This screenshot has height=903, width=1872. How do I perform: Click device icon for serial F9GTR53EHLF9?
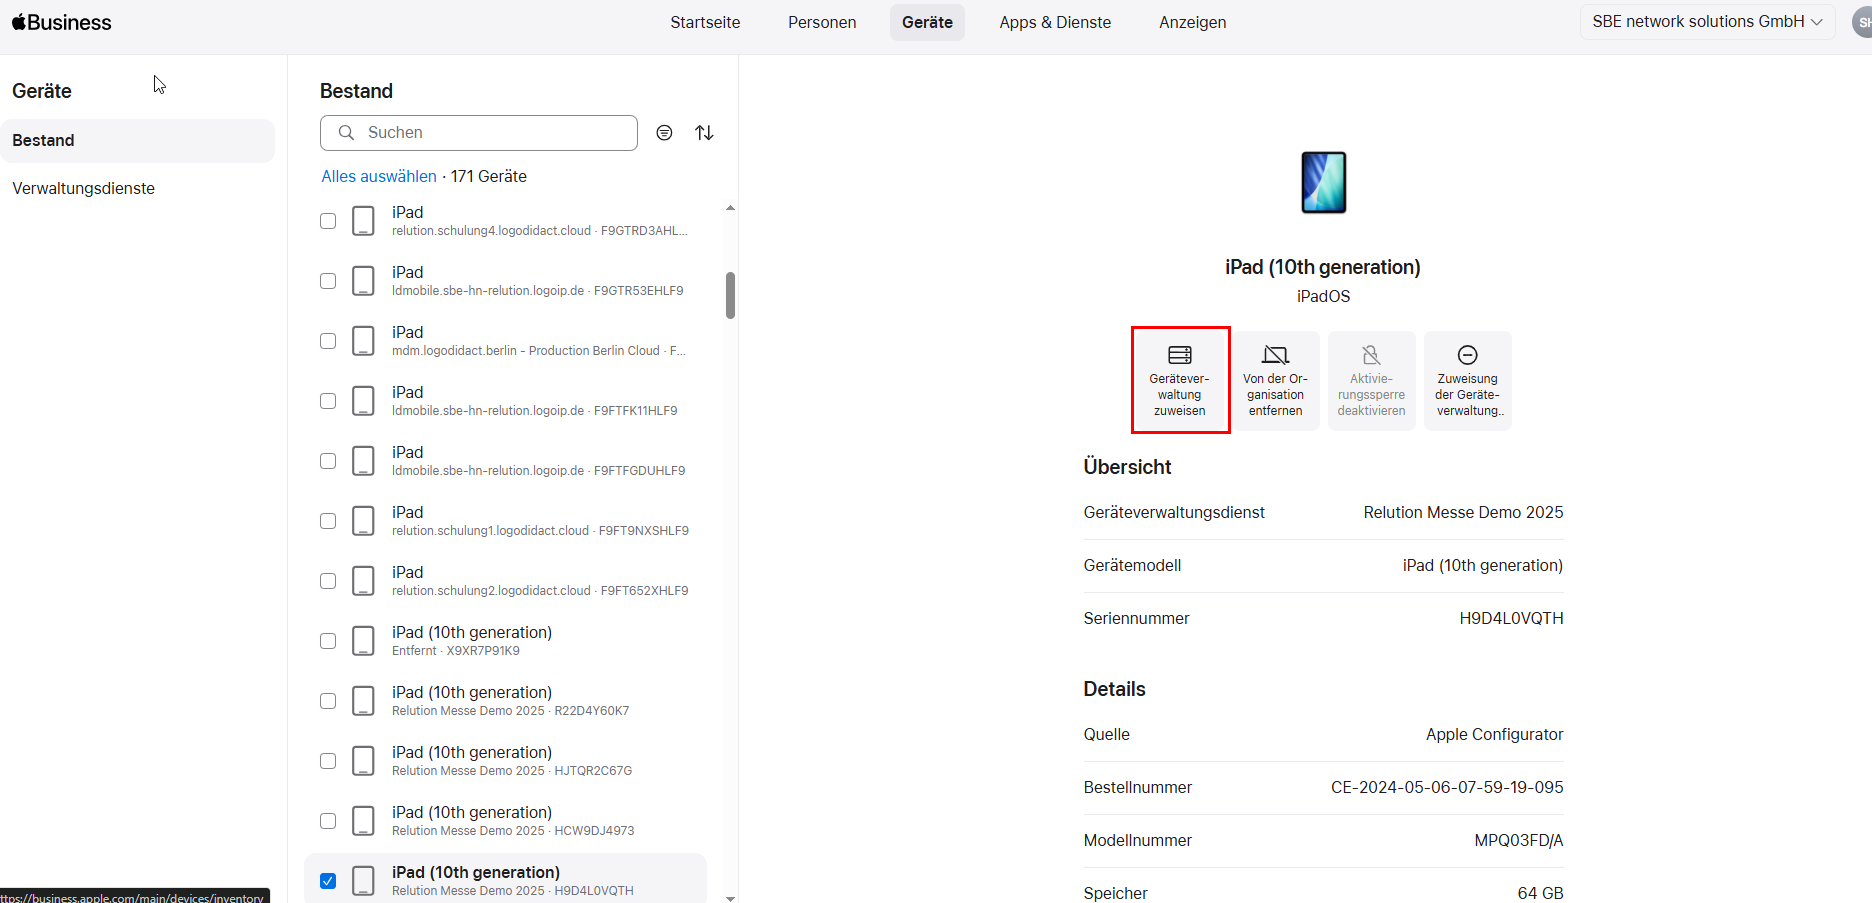tap(364, 281)
